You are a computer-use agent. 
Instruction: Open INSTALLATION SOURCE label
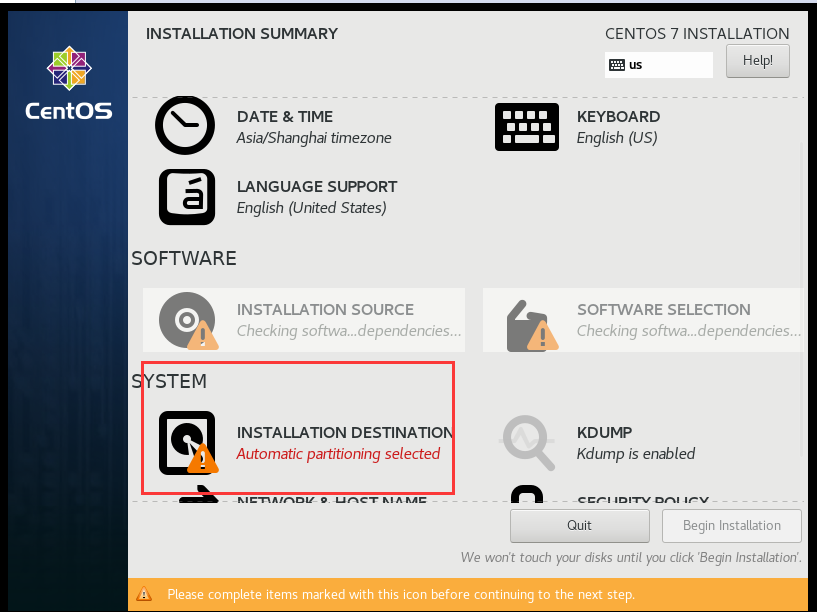click(x=325, y=309)
